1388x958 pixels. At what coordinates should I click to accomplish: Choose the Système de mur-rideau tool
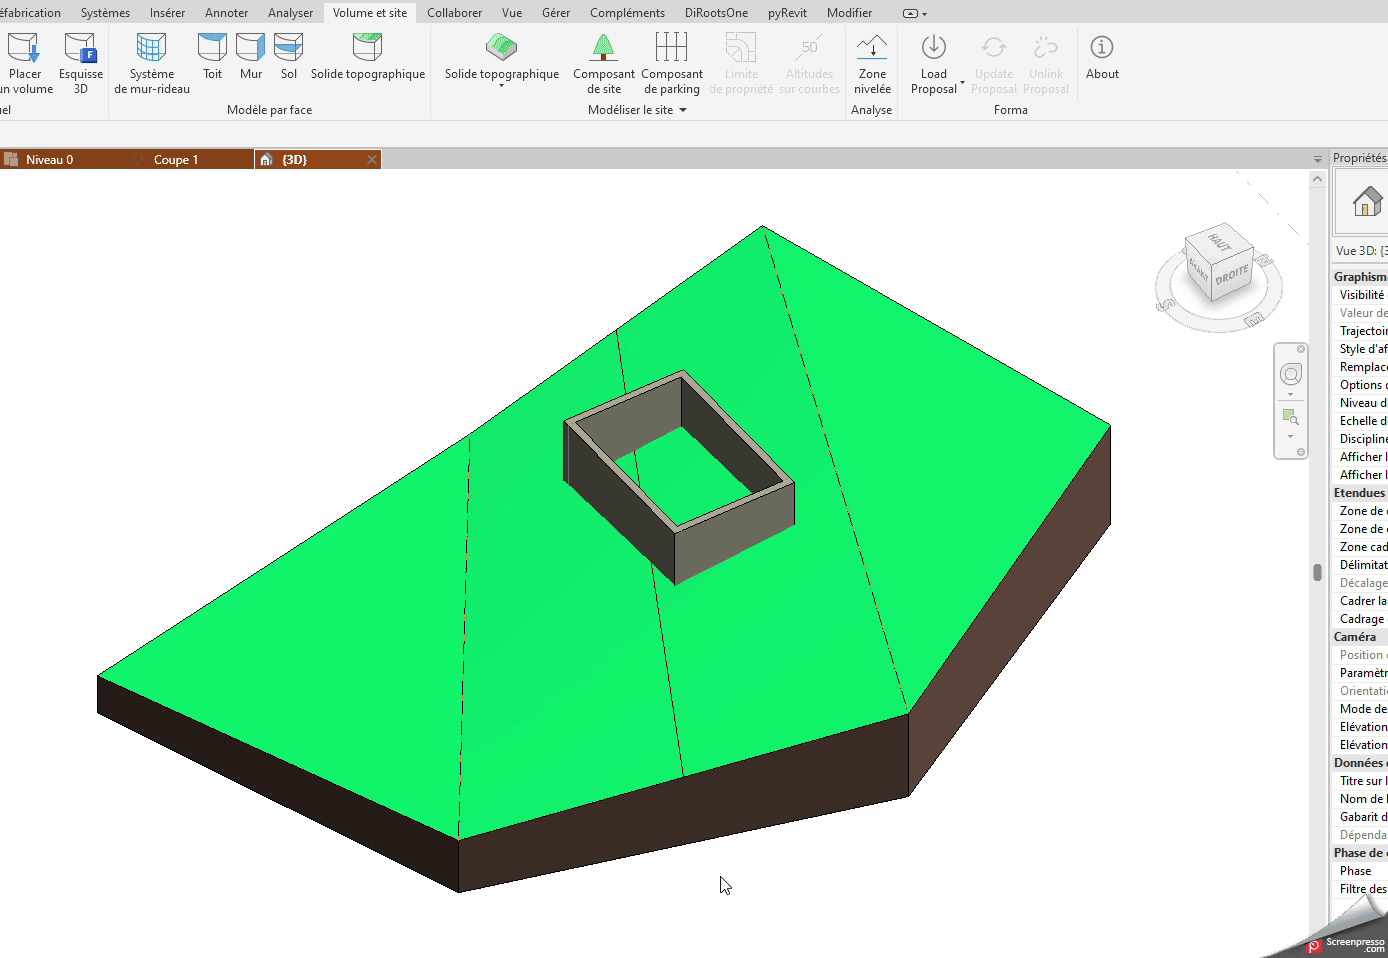click(152, 62)
